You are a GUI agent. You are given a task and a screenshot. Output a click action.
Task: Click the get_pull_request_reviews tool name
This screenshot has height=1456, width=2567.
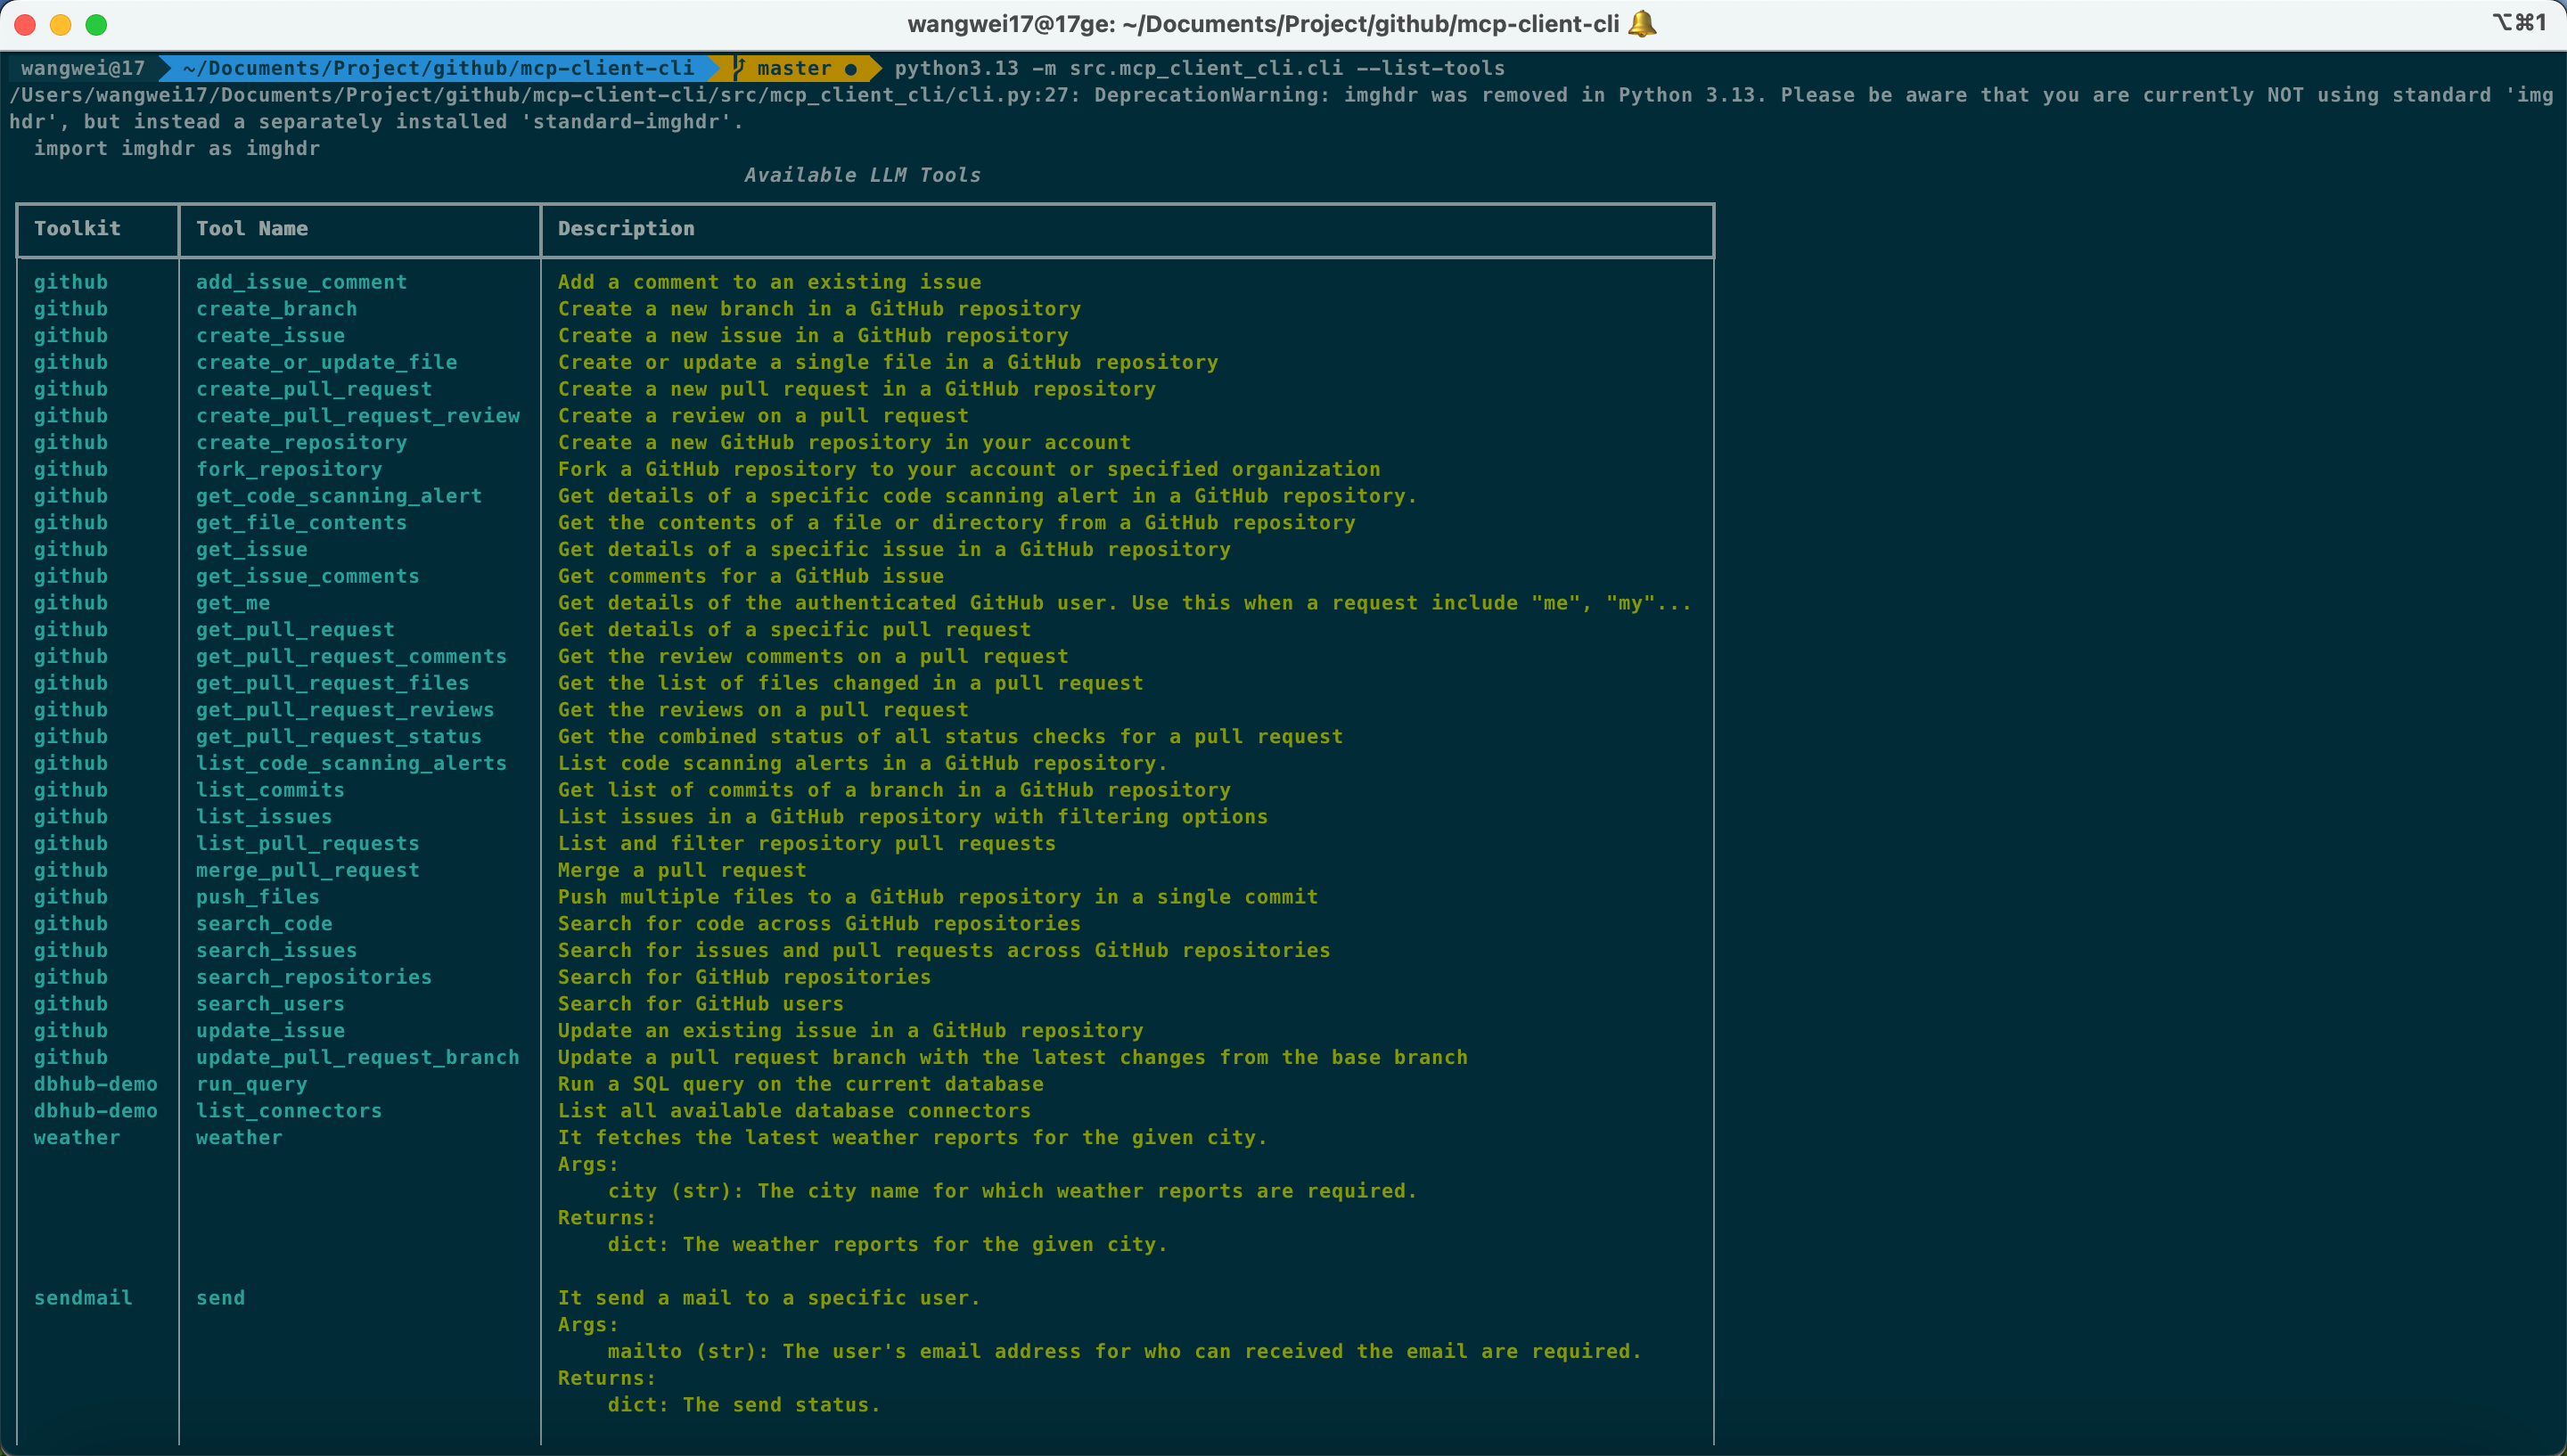coord(345,710)
